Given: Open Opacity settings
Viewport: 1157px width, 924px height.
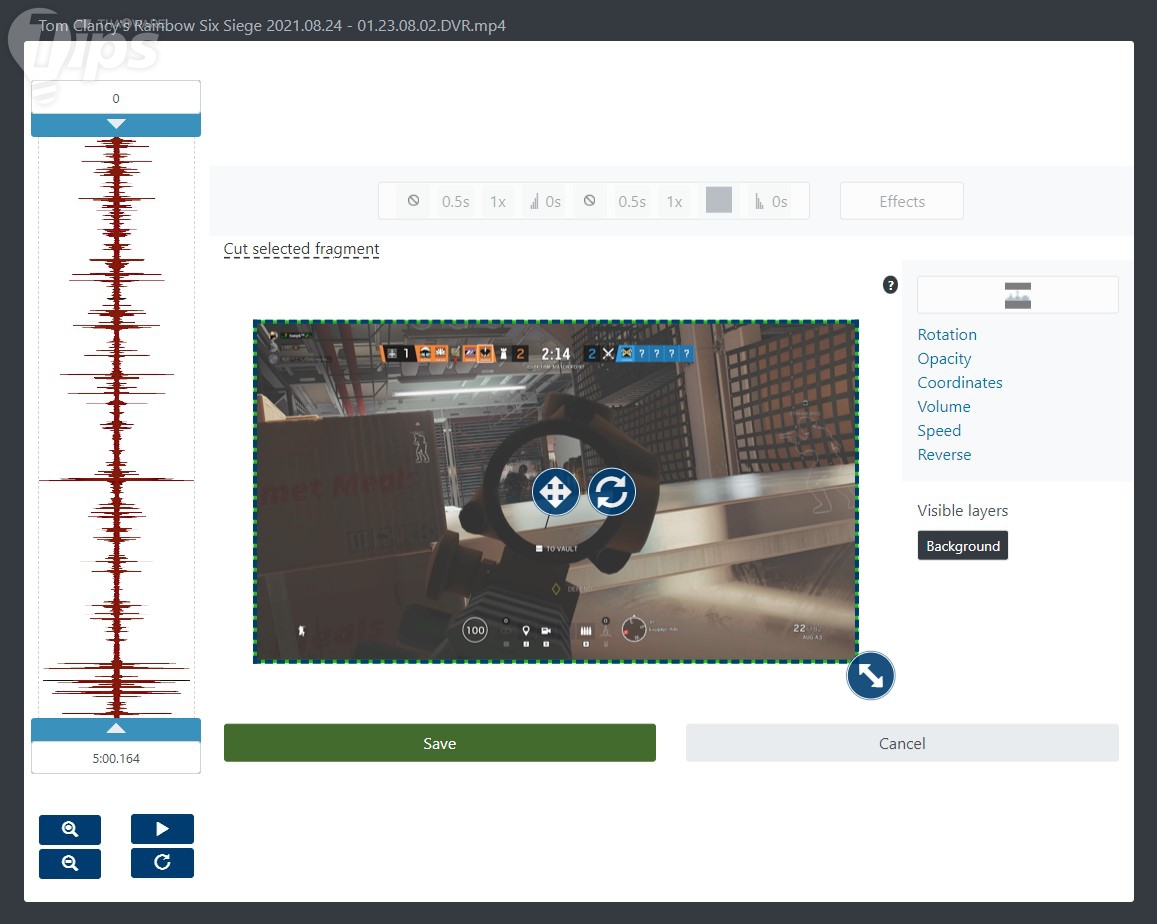Looking at the screenshot, I should click(x=944, y=359).
